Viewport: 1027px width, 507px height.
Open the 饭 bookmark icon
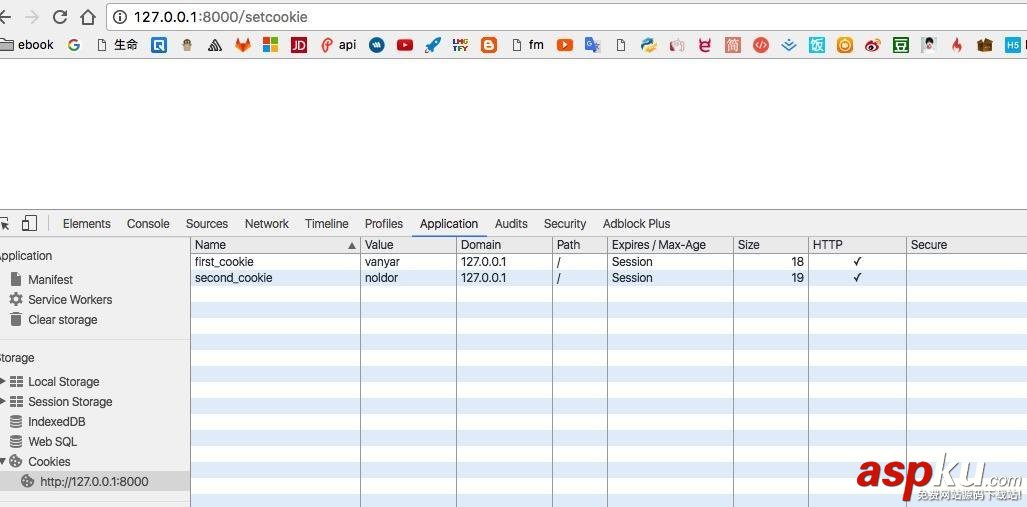817,45
